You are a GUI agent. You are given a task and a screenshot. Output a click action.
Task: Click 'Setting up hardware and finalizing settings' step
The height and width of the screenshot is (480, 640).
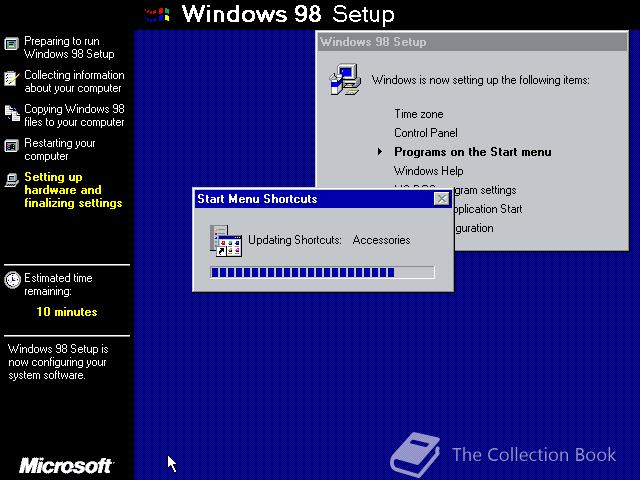pyautogui.click(x=73, y=190)
